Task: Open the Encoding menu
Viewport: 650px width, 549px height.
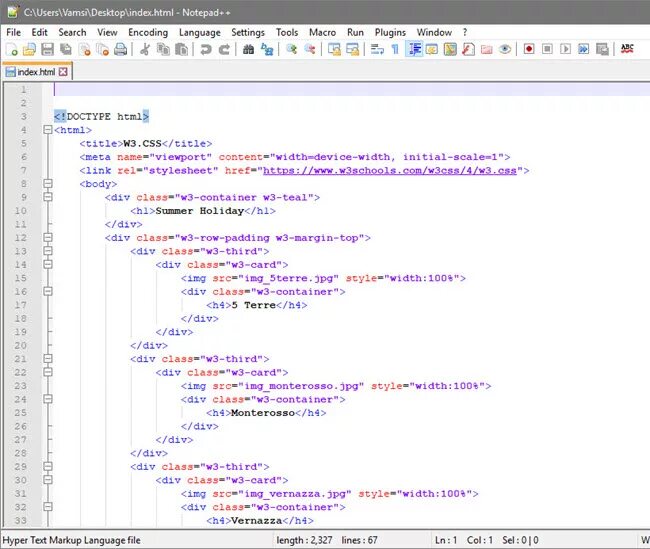Action: click(x=148, y=32)
